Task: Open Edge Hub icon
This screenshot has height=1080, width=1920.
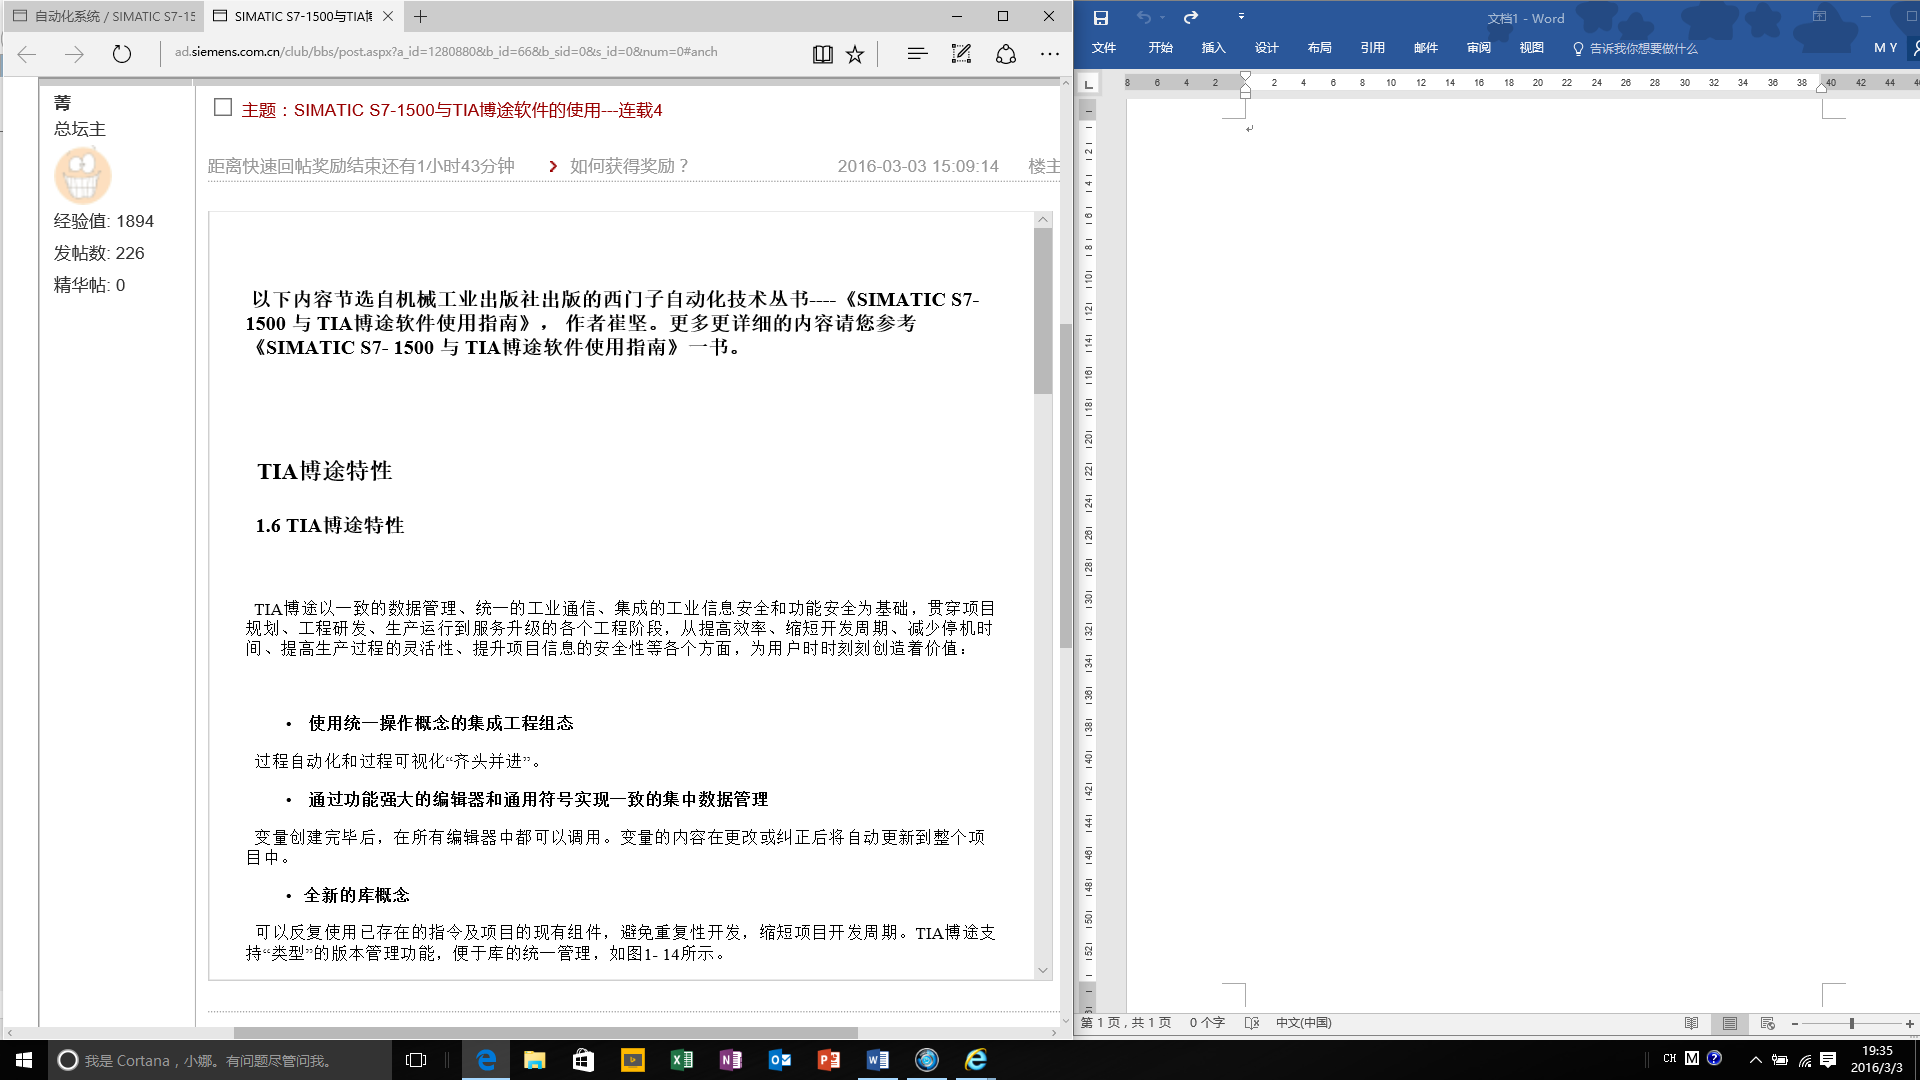Action: click(917, 54)
